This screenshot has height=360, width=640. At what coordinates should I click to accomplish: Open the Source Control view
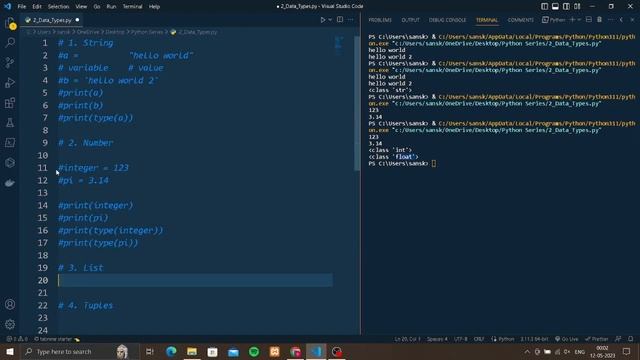10,62
